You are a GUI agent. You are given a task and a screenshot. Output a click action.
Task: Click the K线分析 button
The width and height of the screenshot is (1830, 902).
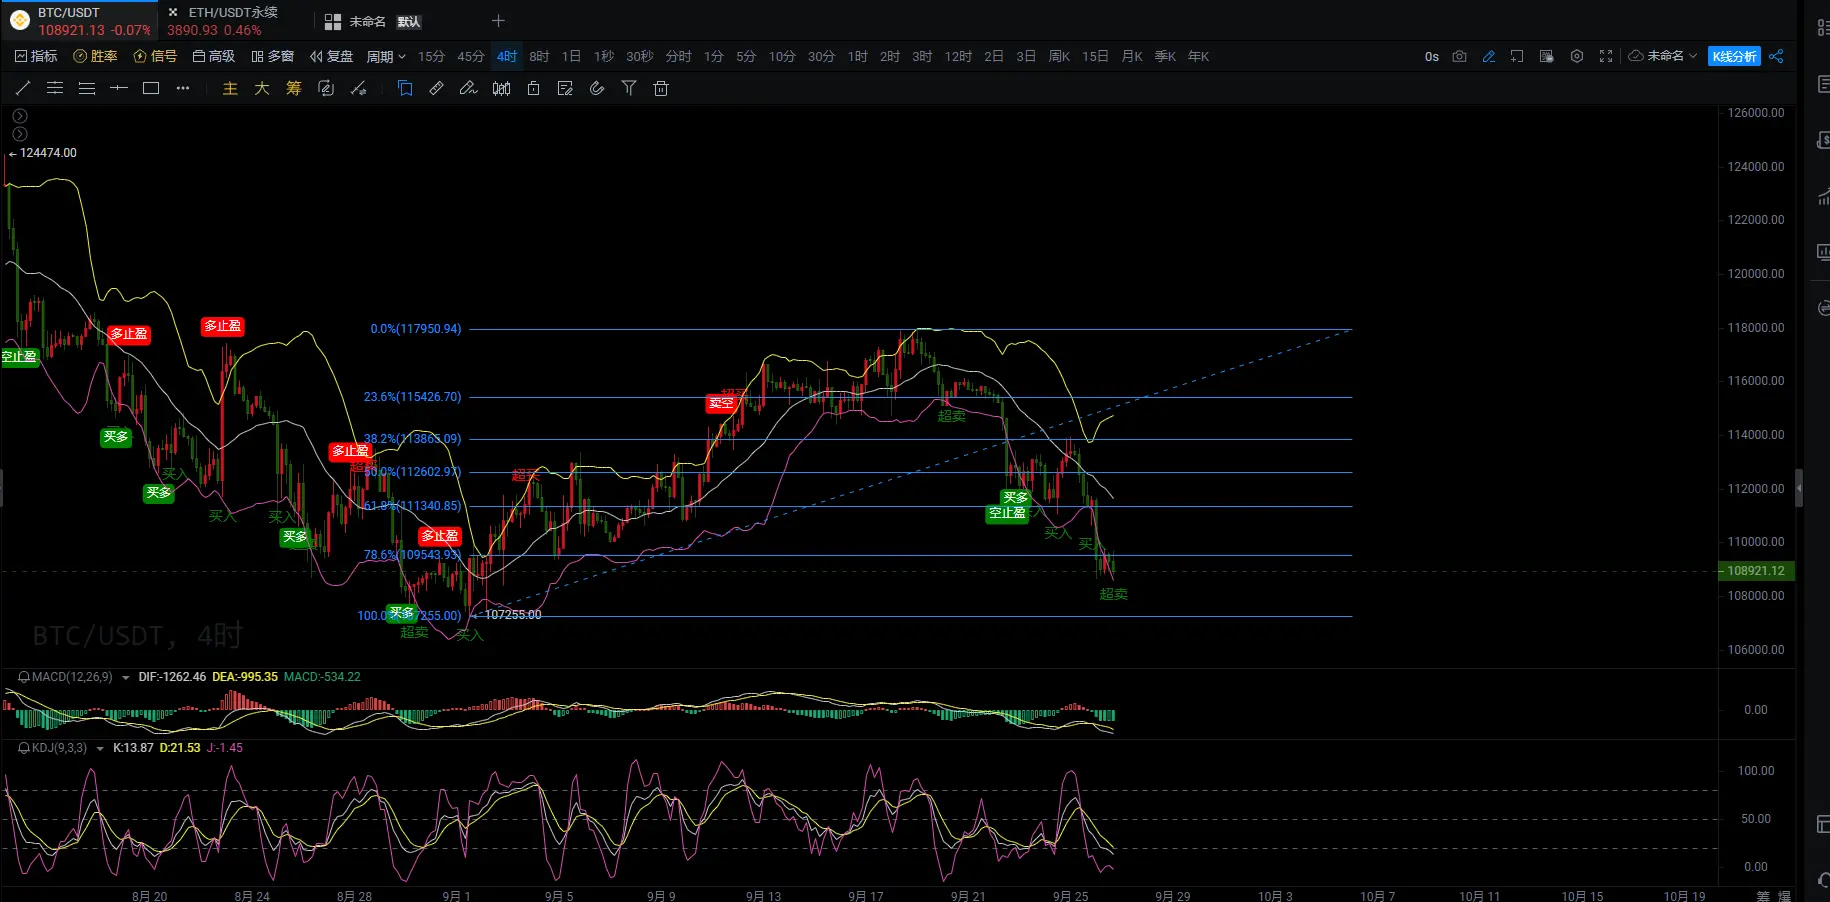click(x=1734, y=57)
